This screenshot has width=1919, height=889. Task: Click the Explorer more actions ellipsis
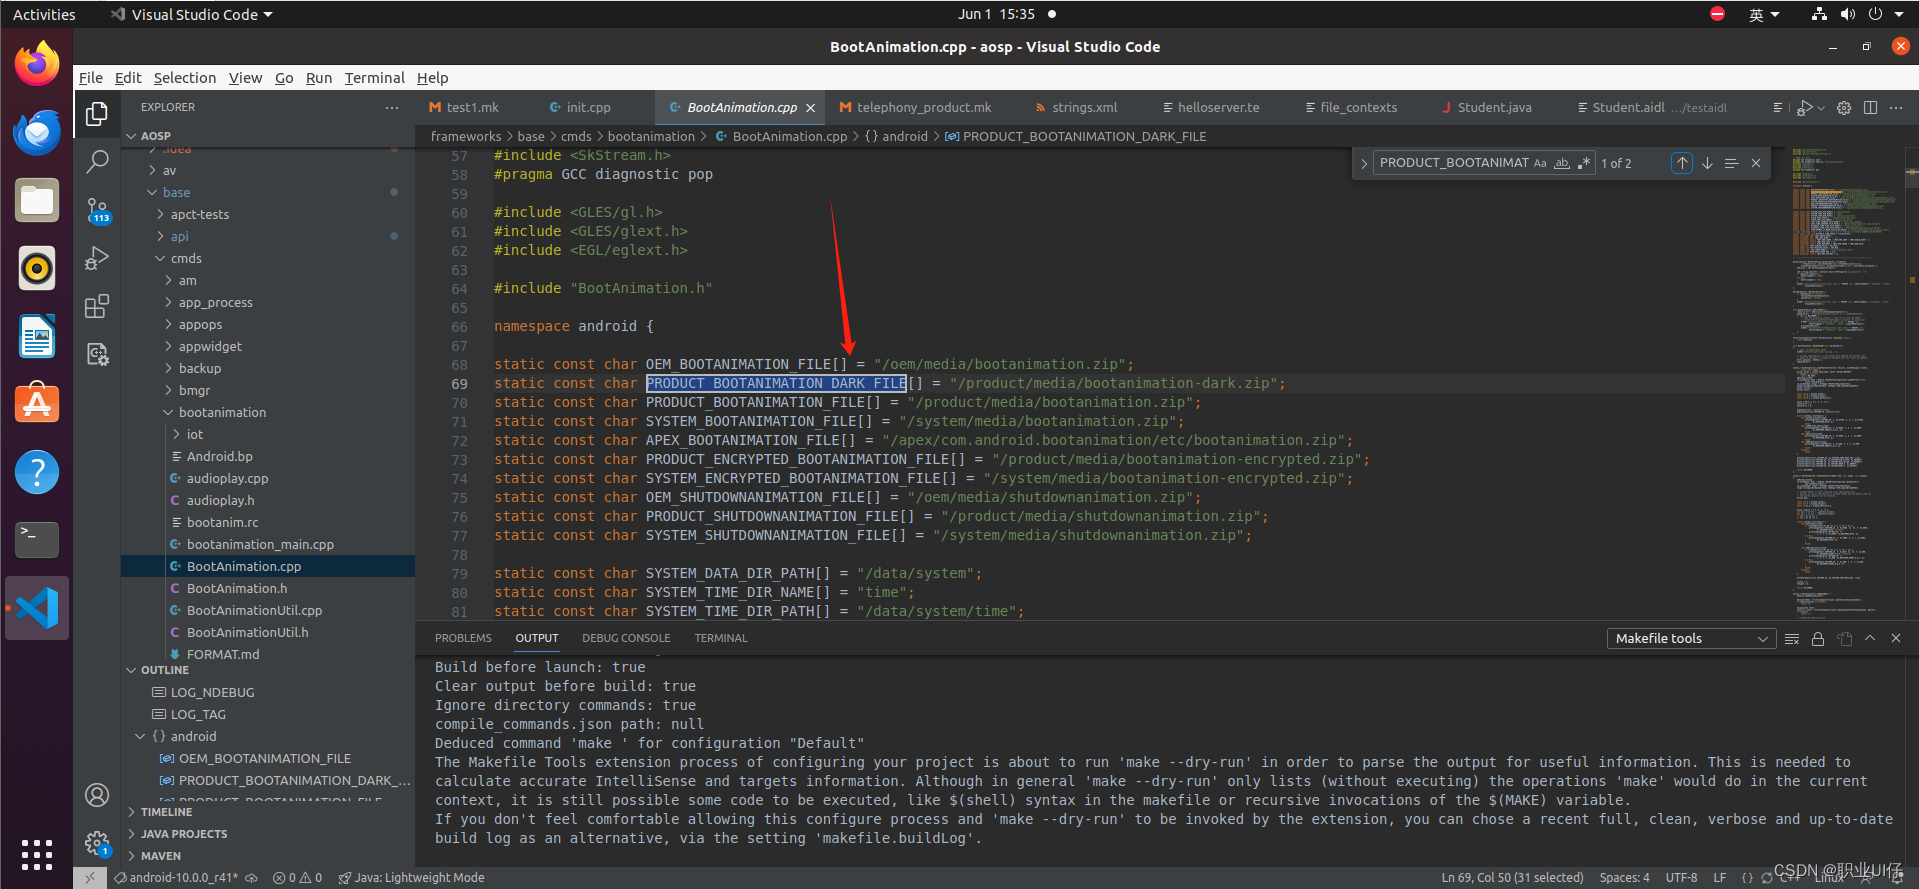coord(392,107)
